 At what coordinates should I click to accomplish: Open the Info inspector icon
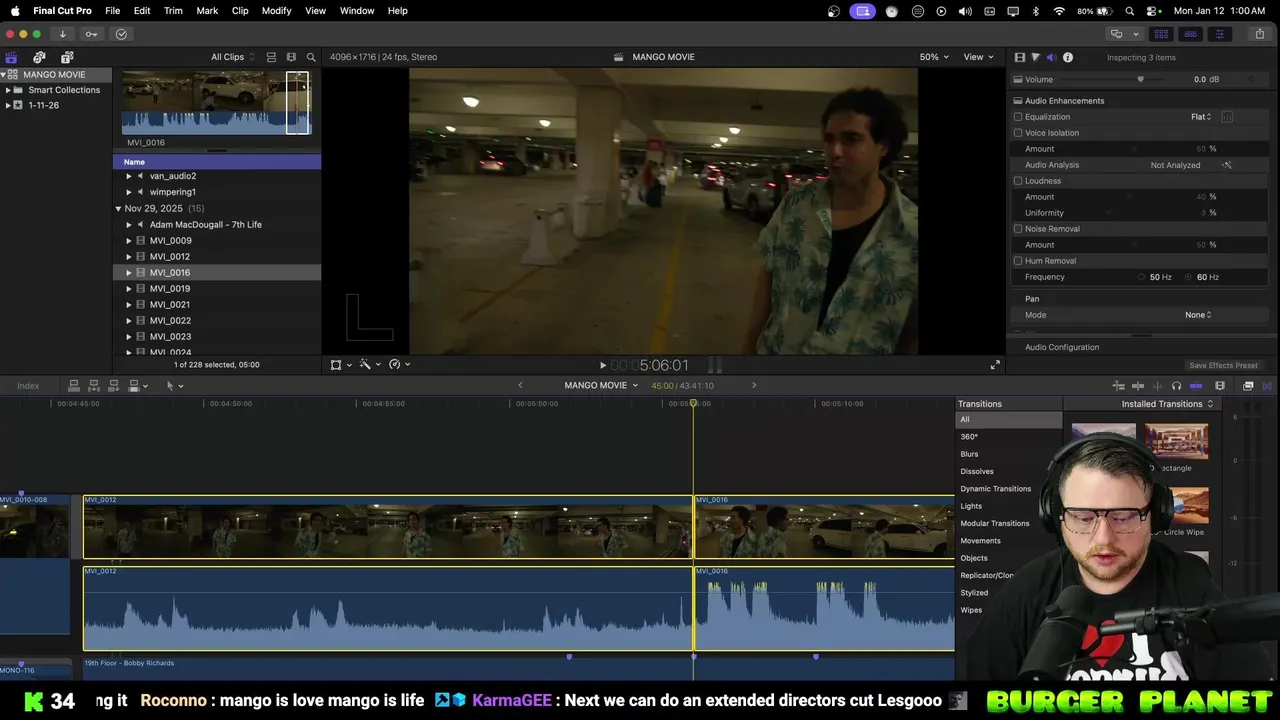pyautogui.click(x=1068, y=57)
